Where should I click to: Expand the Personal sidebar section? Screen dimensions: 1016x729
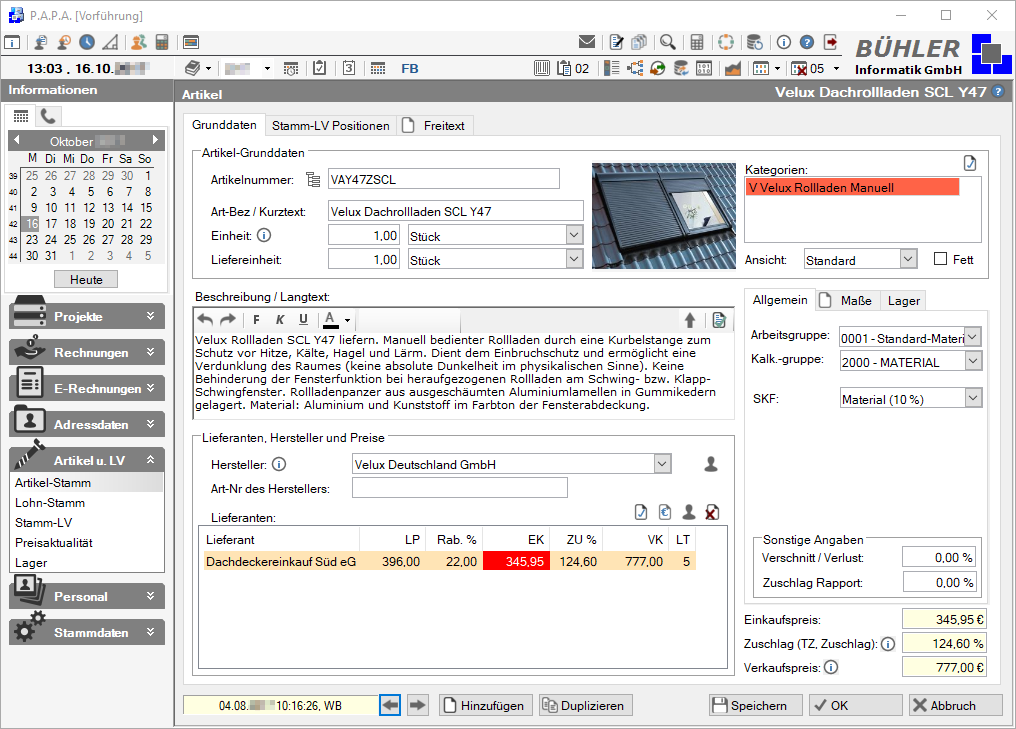[87, 596]
